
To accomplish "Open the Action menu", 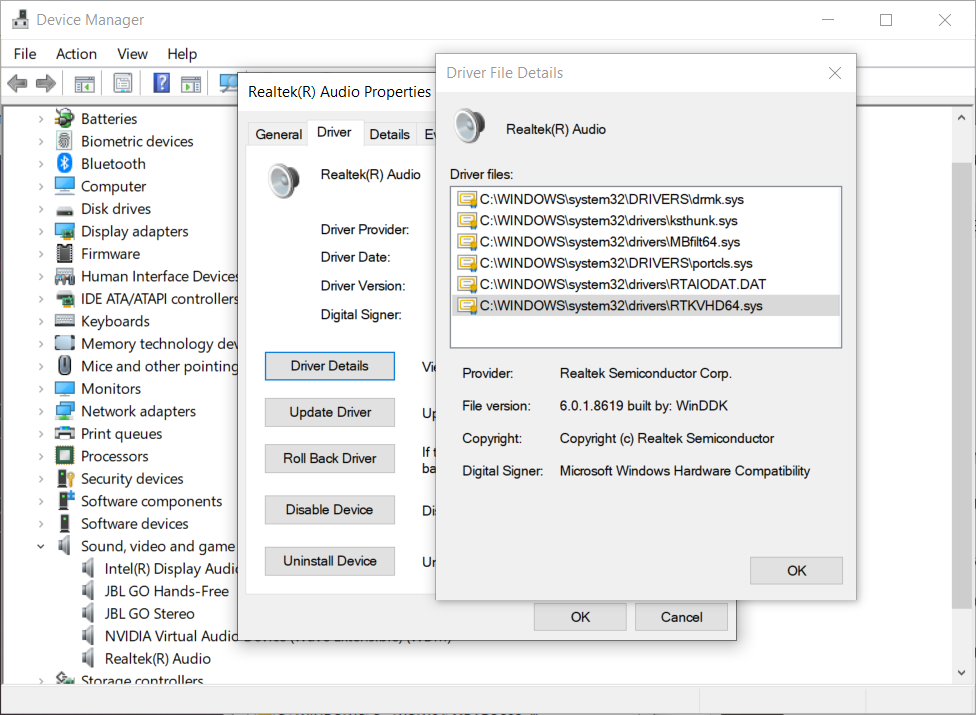I will tap(77, 54).
